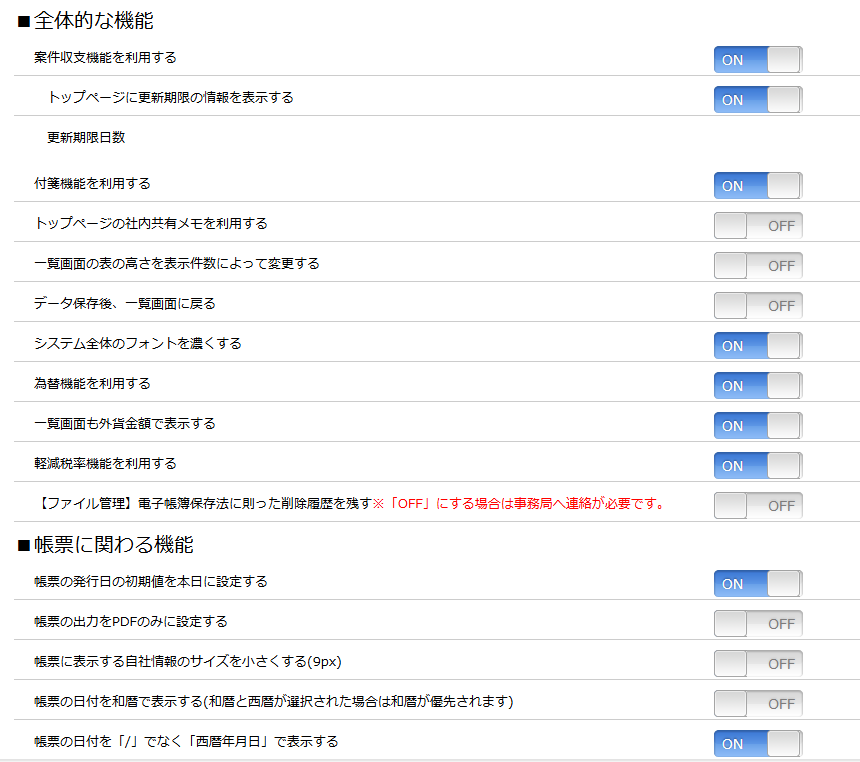Switch off 軽減税率機能を利用する toggle
The height and width of the screenshot is (762, 860).
pyautogui.click(x=757, y=466)
